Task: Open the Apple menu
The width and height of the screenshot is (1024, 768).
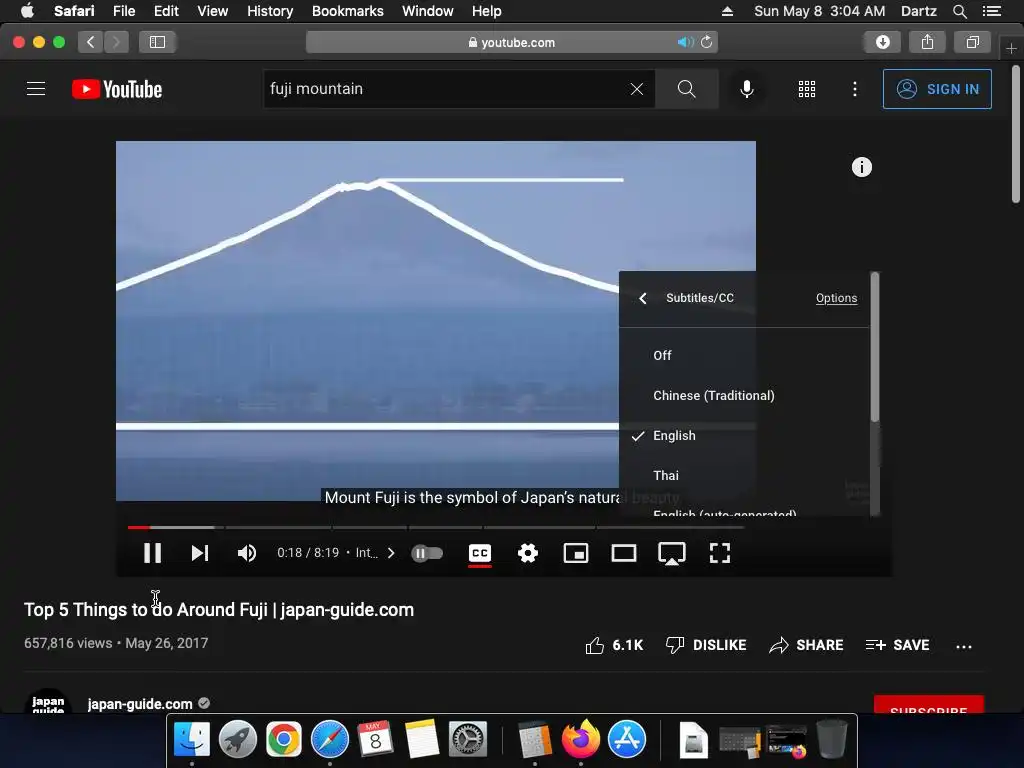Action: [x=27, y=11]
